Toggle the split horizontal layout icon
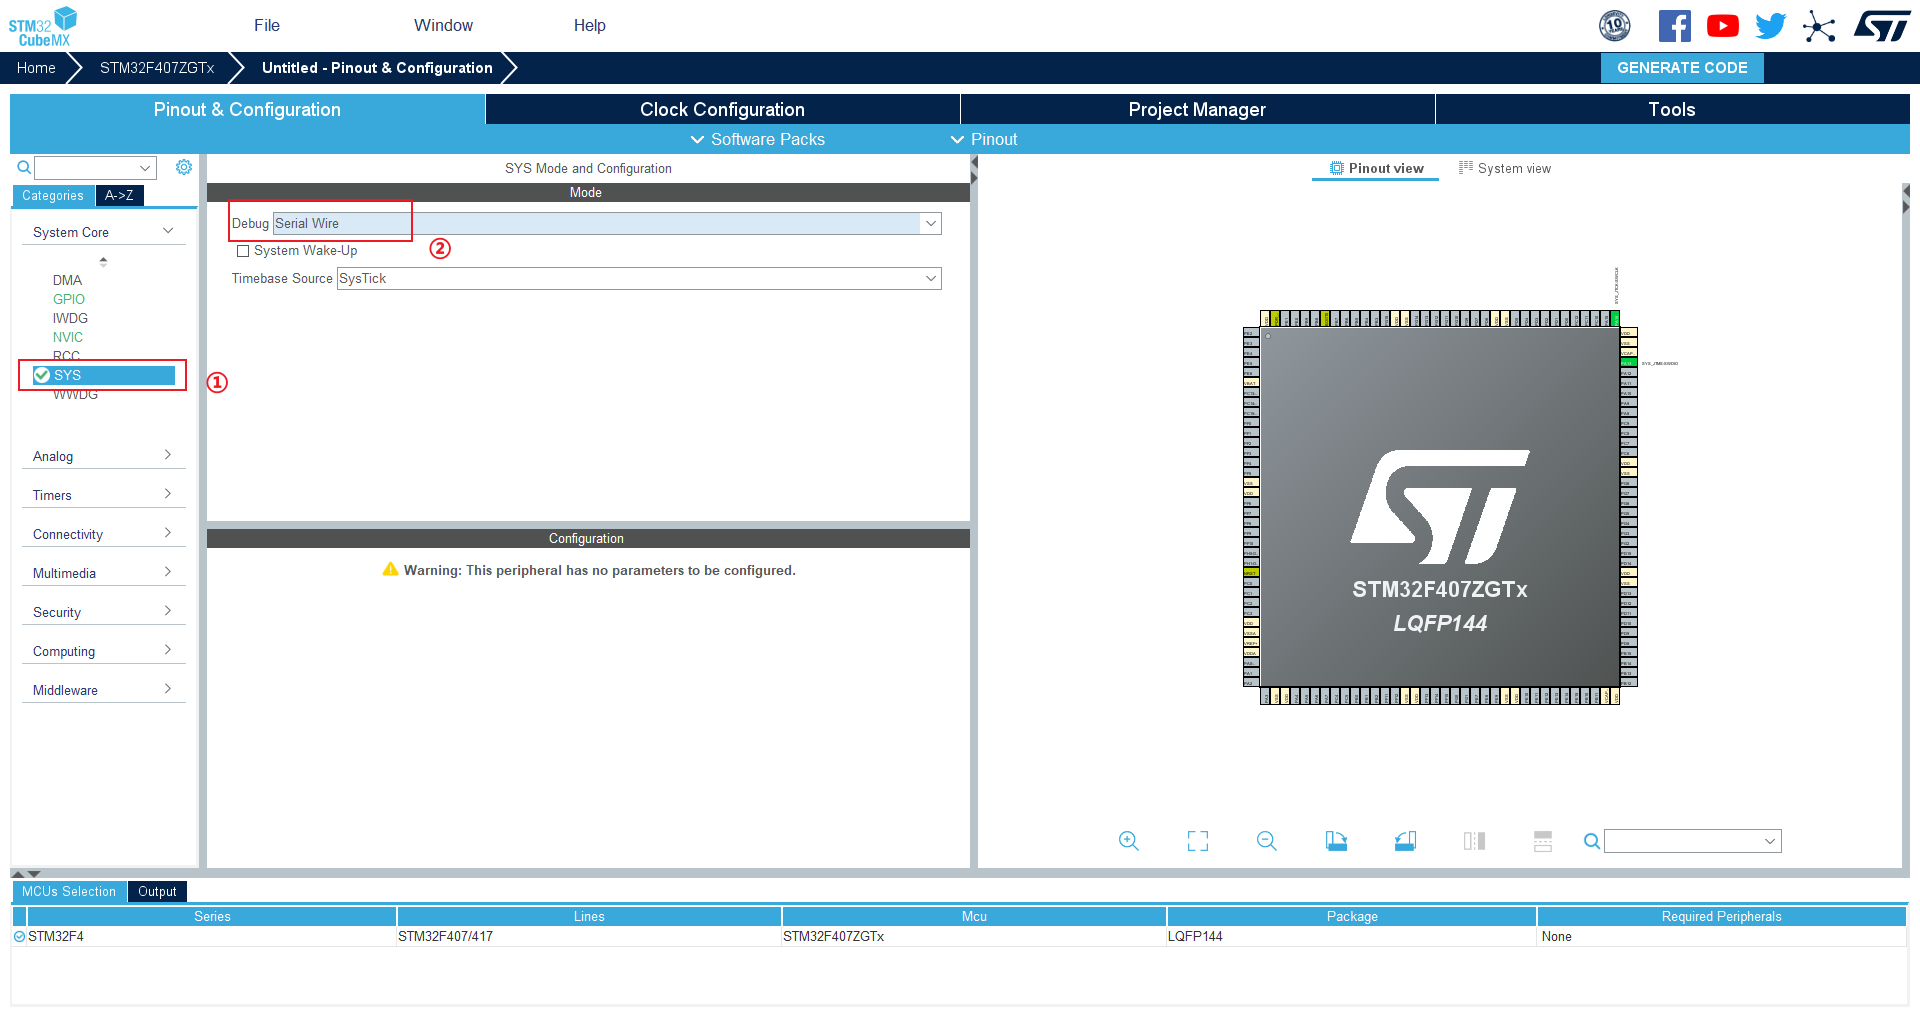This screenshot has width=1920, height=1017. pyautogui.click(x=1474, y=841)
